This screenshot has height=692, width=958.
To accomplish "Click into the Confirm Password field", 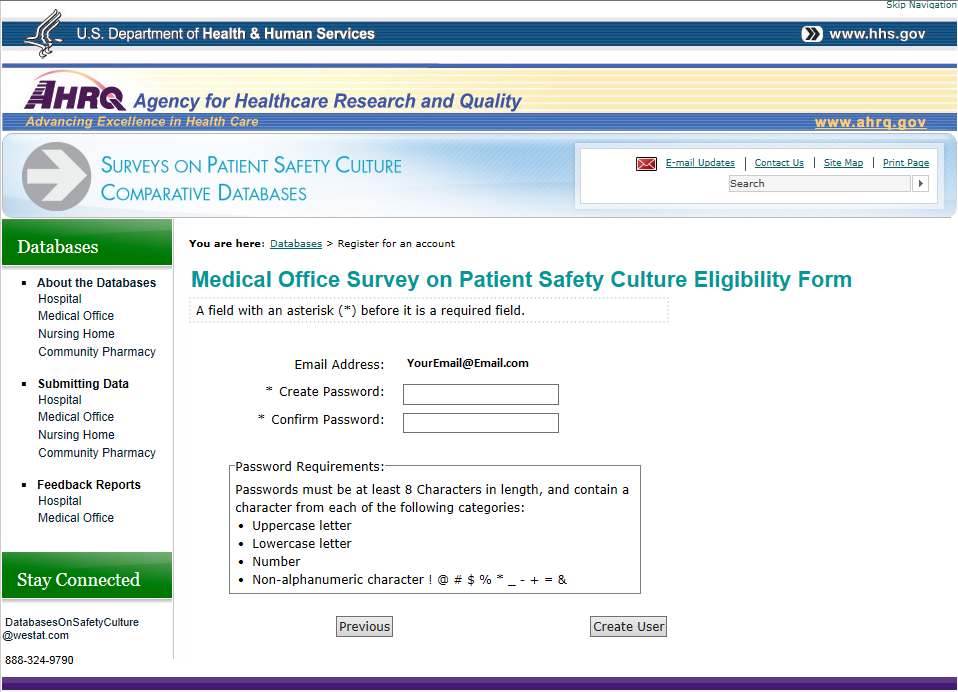I will tap(480, 423).
